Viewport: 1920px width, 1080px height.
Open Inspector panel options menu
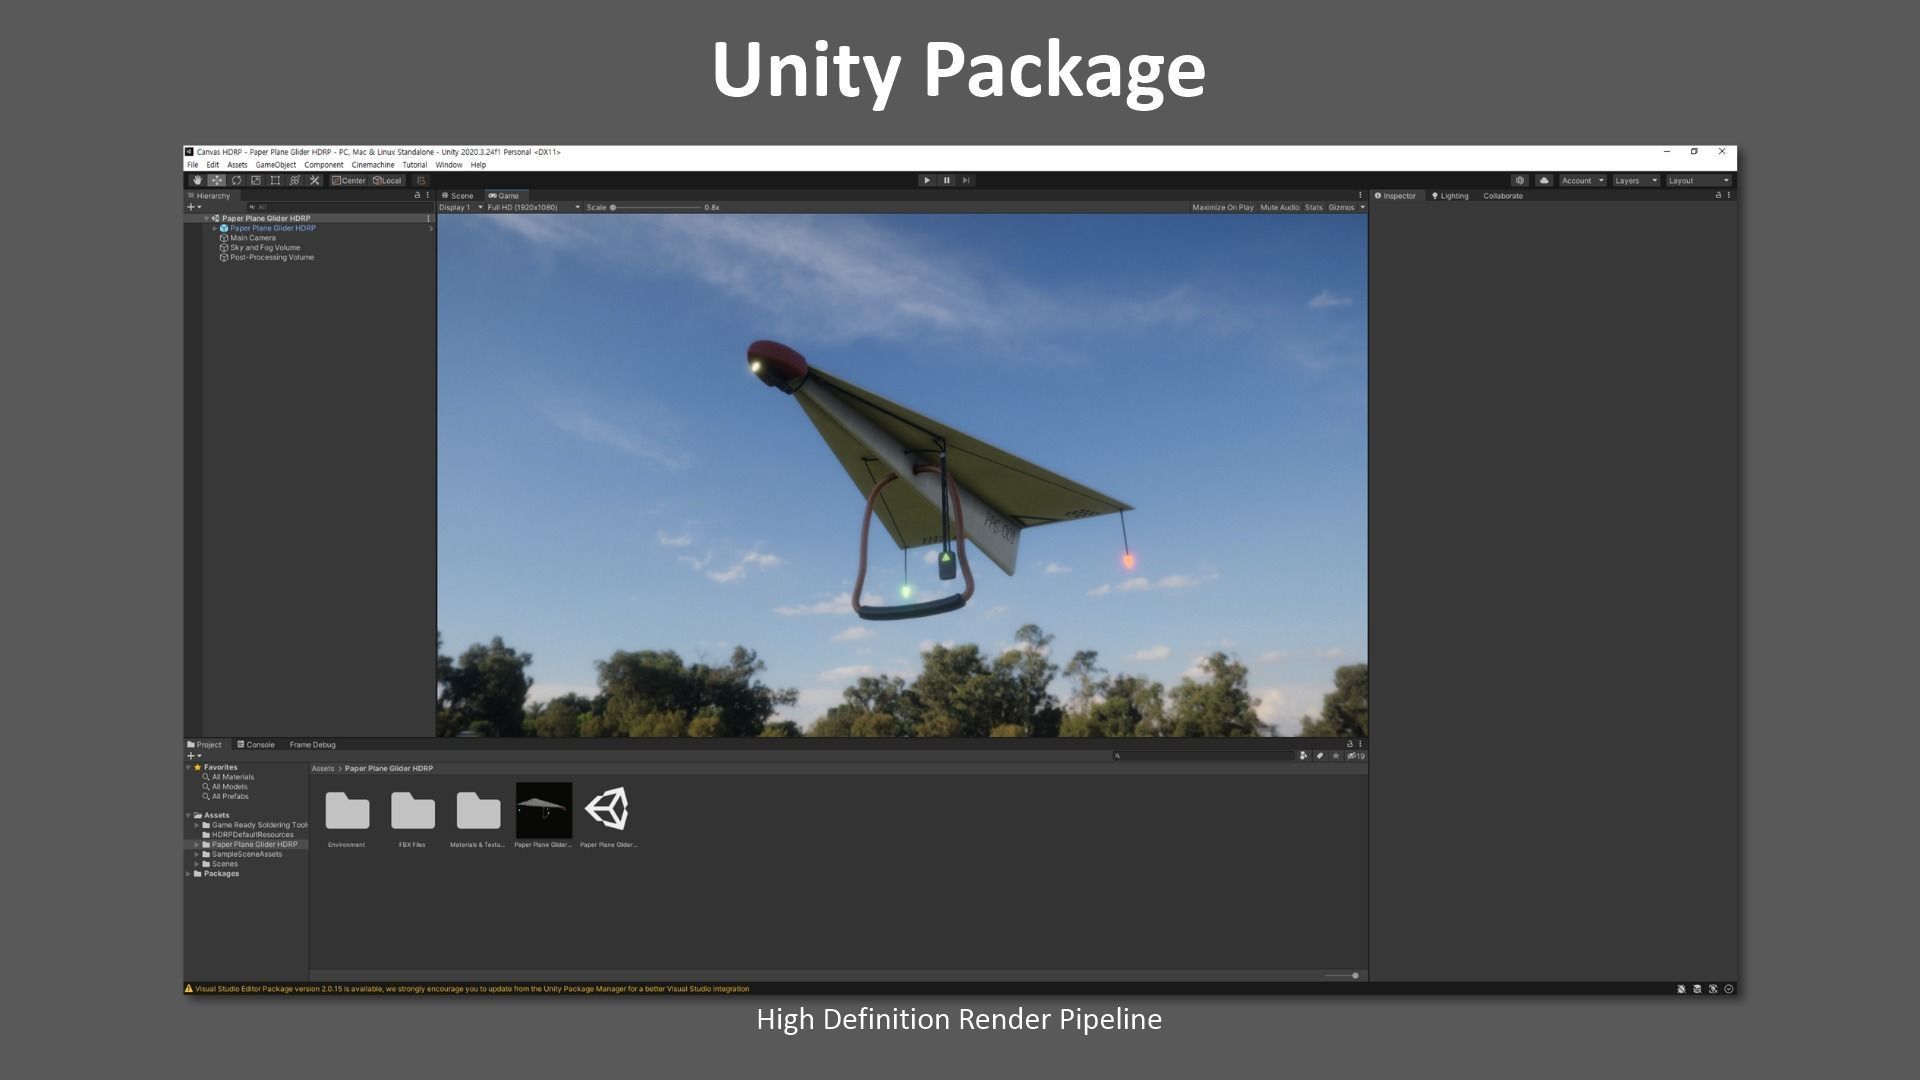(1729, 195)
